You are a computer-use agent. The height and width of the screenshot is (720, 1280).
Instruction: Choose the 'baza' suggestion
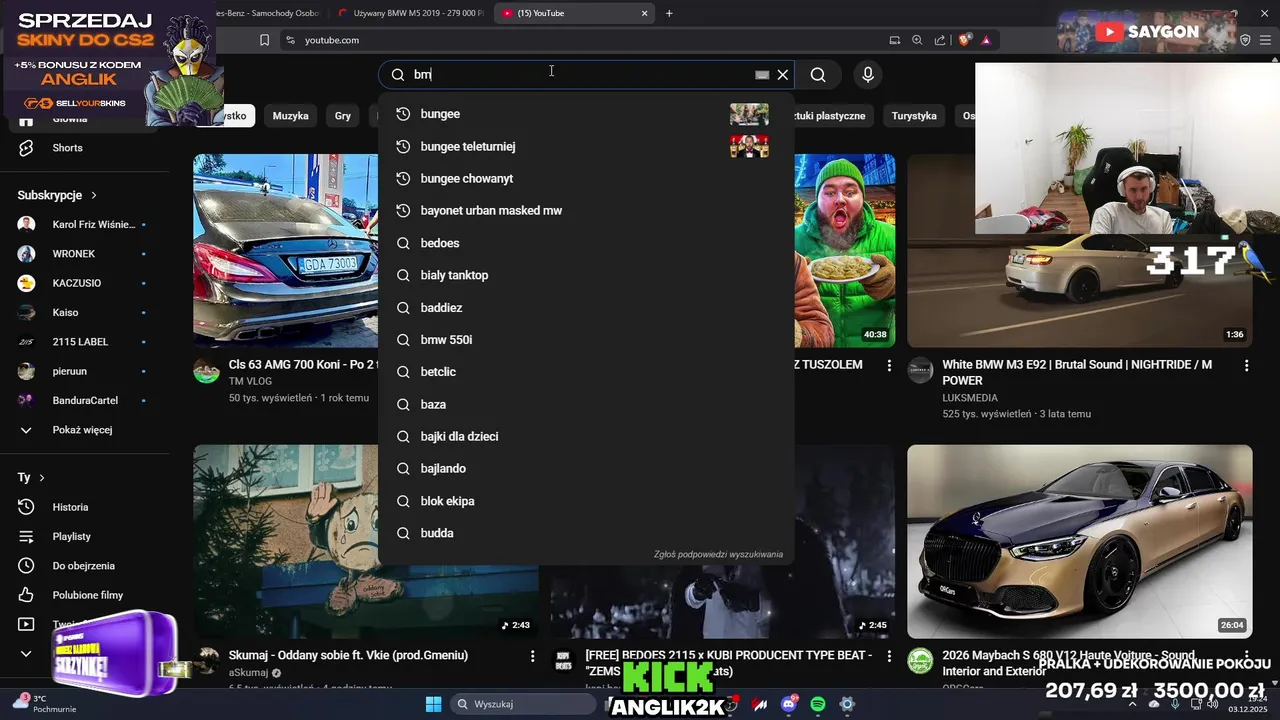coord(586,404)
